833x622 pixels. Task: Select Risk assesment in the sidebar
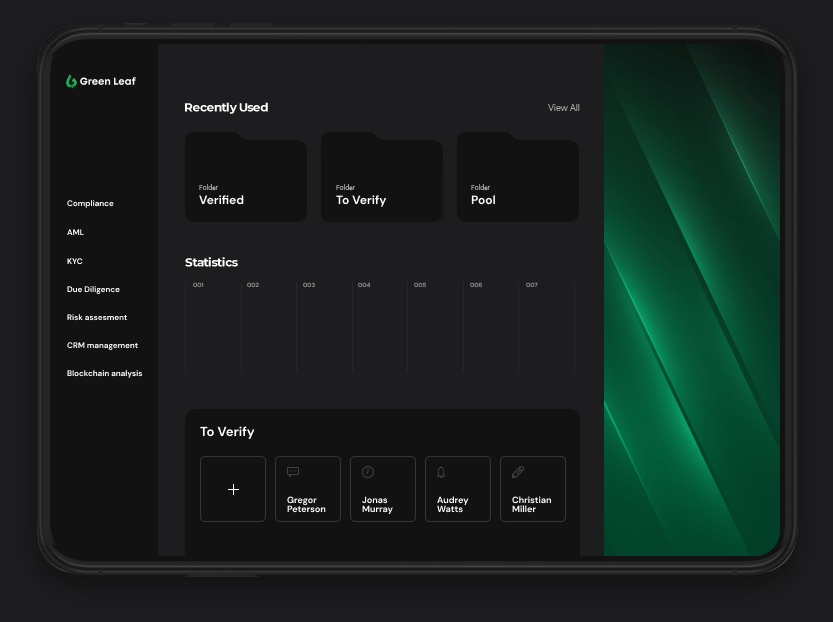(97, 317)
